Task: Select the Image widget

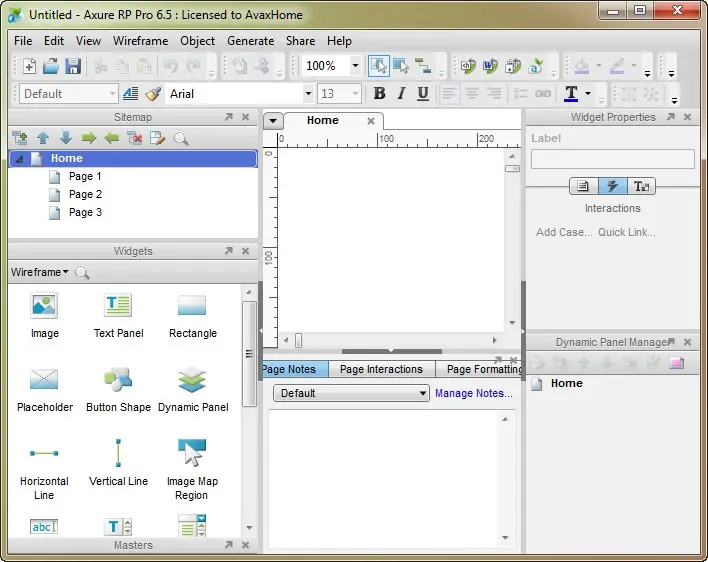Action: tap(44, 315)
